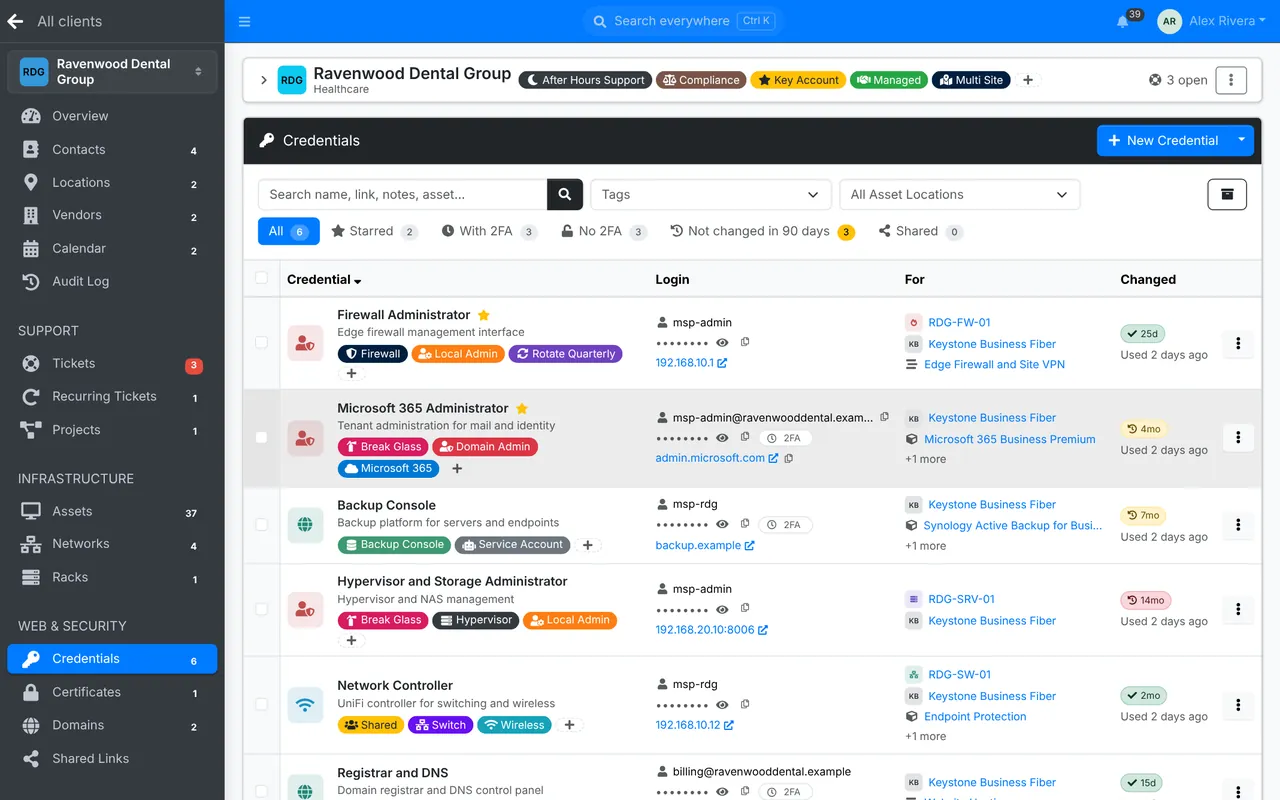Viewport: 1280px width, 800px height.
Task: Add a tag with the plus icon beside Multi Site
Action: (x=1027, y=80)
